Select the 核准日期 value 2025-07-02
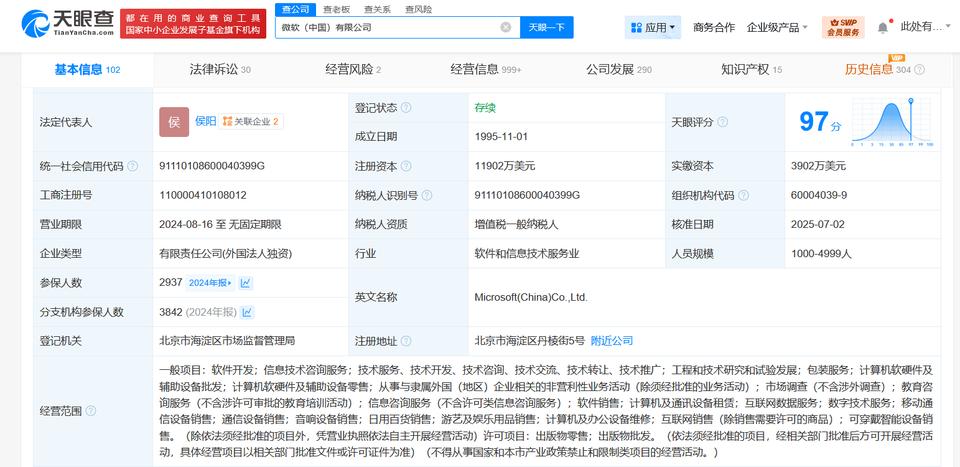 click(x=818, y=225)
